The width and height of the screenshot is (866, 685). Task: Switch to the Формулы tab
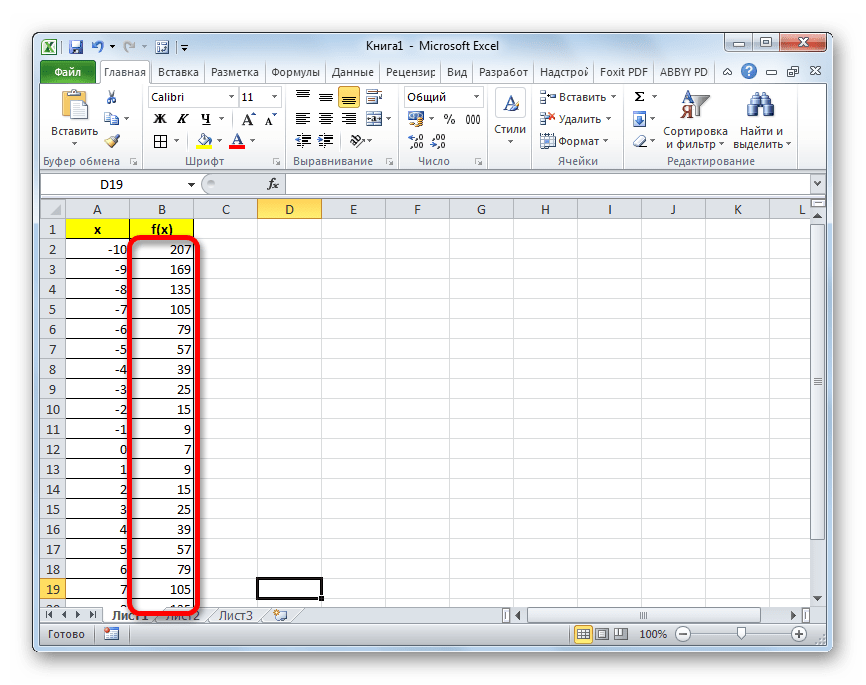295,72
